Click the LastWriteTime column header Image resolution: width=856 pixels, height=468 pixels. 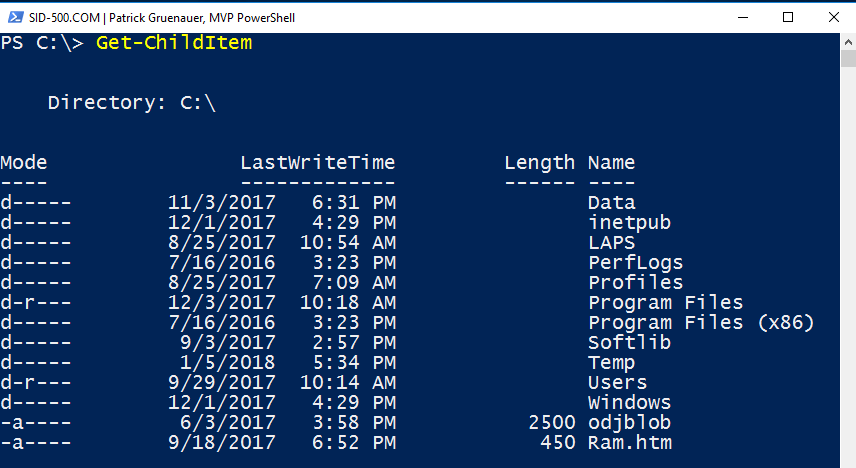(x=317, y=162)
